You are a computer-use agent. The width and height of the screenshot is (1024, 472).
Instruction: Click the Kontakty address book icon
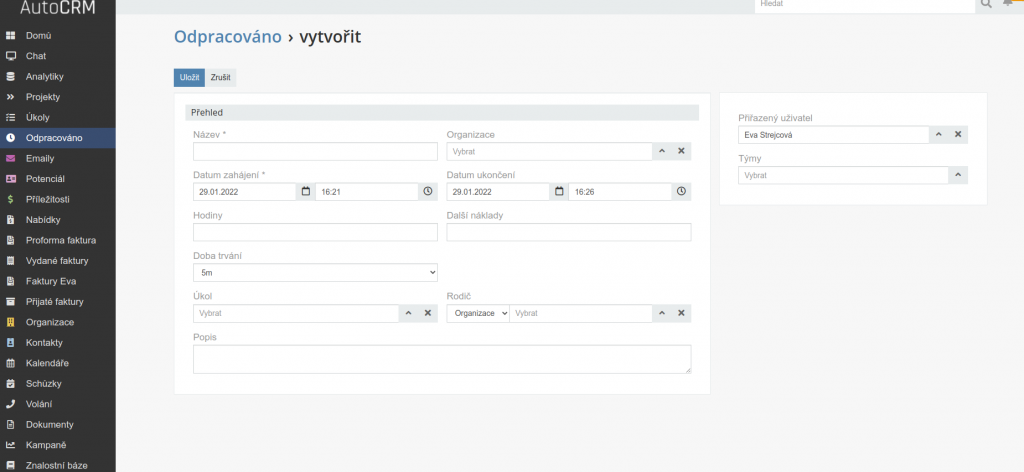click(x=10, y=342)
